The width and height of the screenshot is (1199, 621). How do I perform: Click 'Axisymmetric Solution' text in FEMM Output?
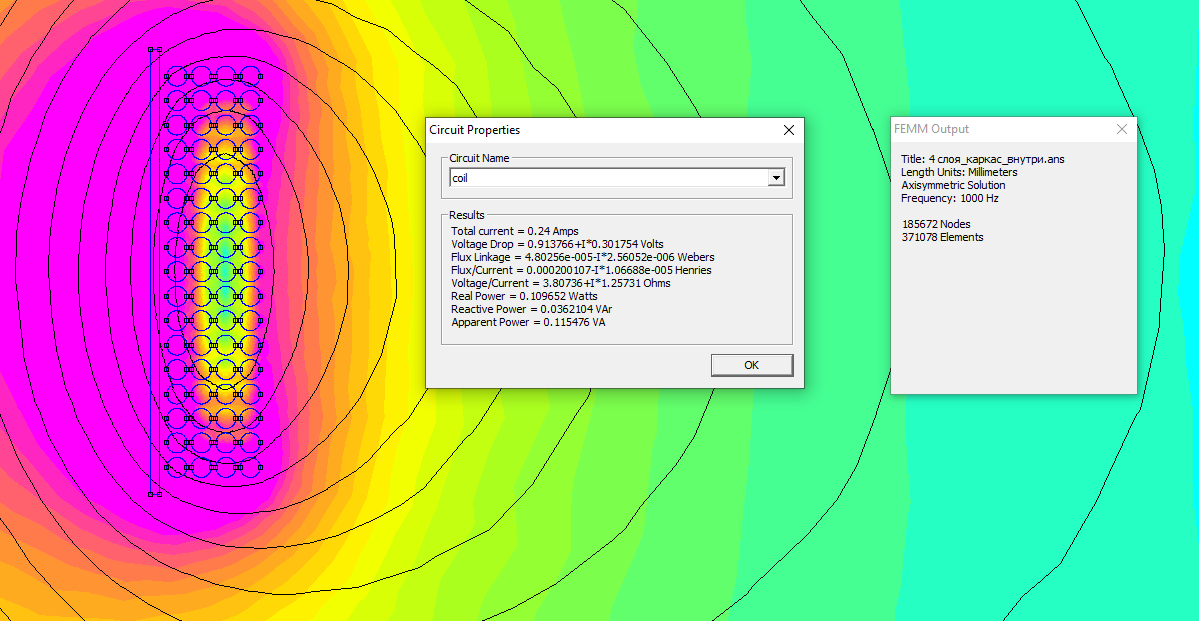[953, 185]
